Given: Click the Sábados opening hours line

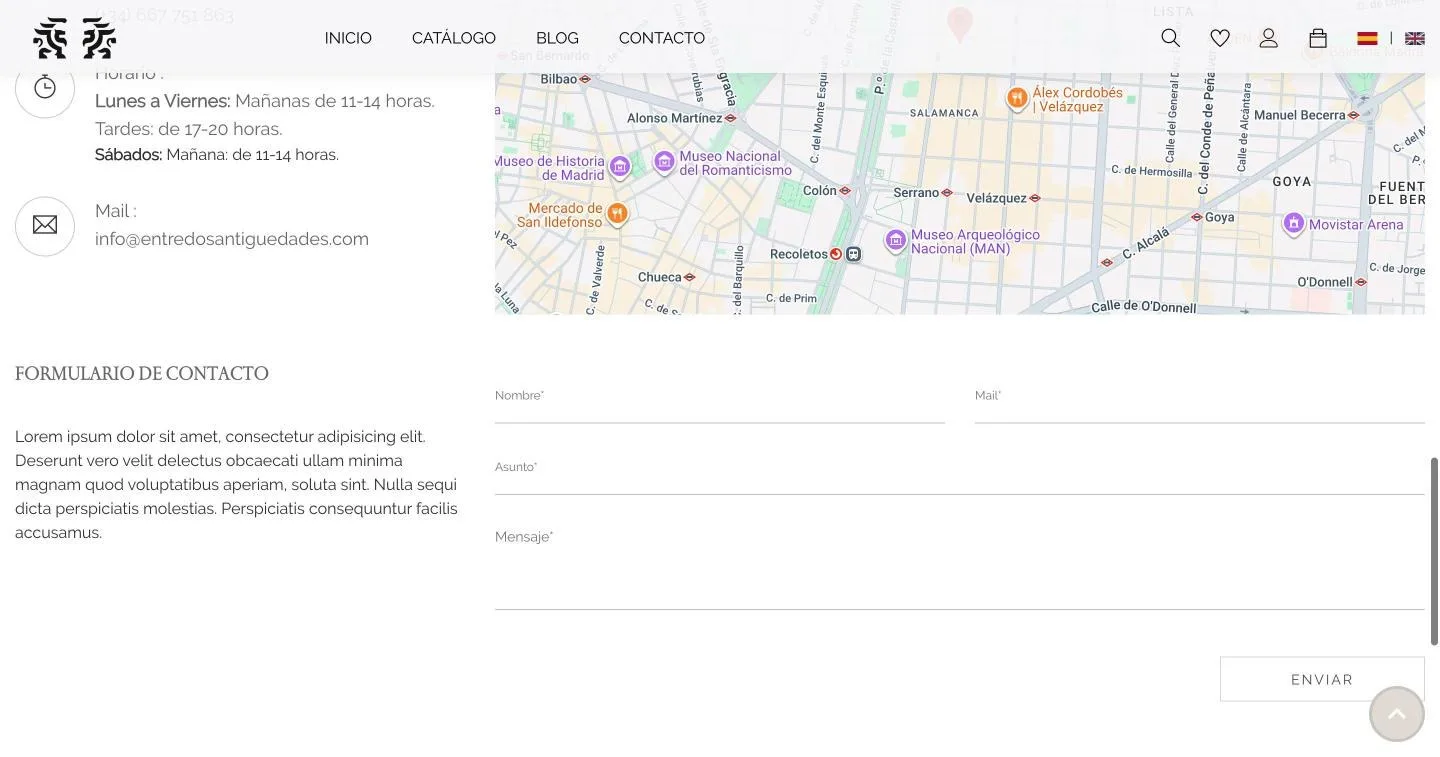Looking at the screenshot, I should point(217,155).
